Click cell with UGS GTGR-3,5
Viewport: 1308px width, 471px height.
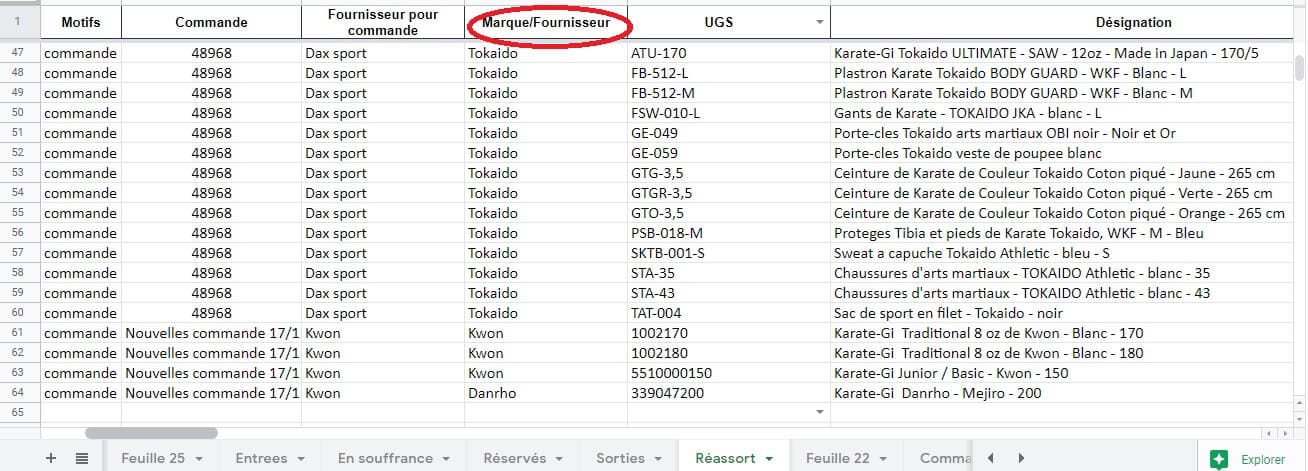729,193
